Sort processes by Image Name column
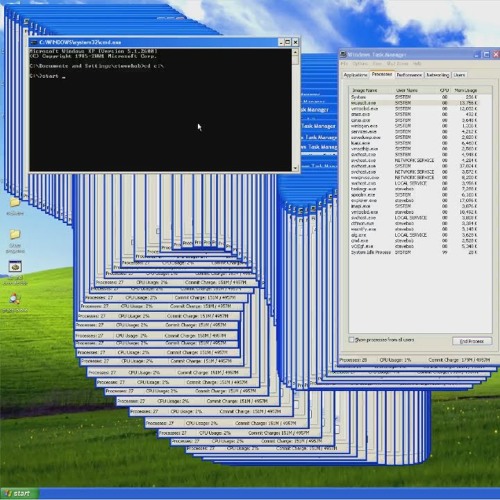500x500 pixels. 364,90
